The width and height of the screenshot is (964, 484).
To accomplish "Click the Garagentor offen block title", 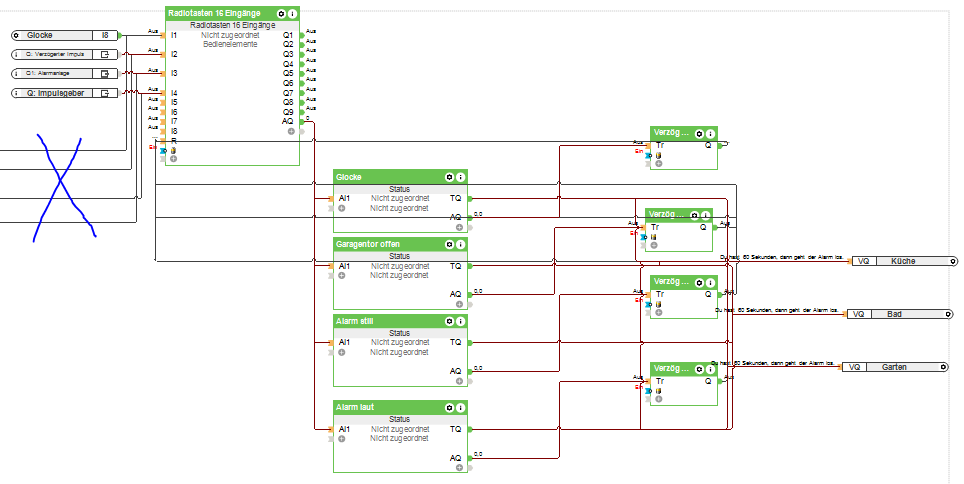I will click(x=368, y=244).
